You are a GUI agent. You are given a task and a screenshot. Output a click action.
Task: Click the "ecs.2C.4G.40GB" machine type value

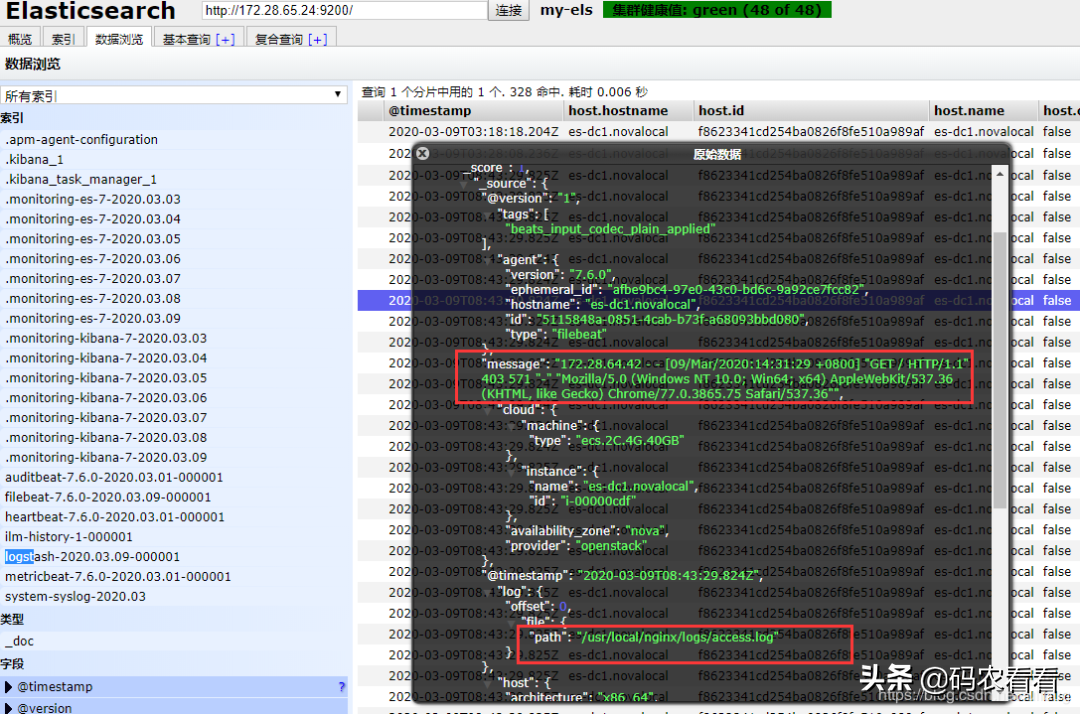click(x=630, y=440)
